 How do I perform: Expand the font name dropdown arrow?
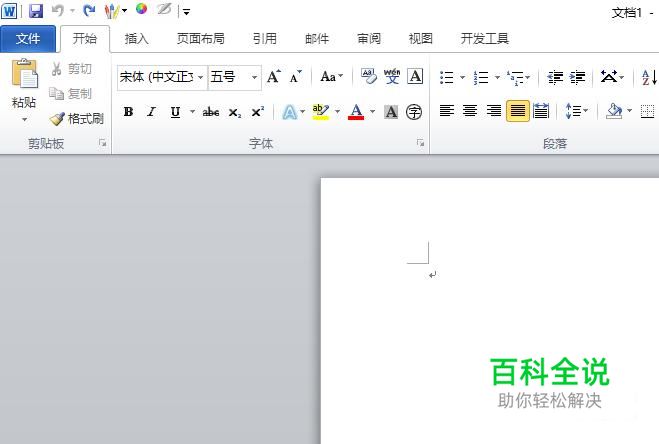click(x=200, y=77)
